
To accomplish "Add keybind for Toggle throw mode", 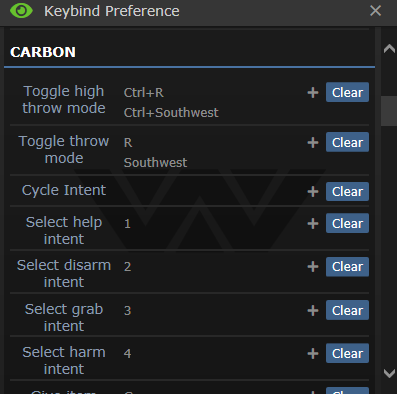I will [x=313, y=142].
